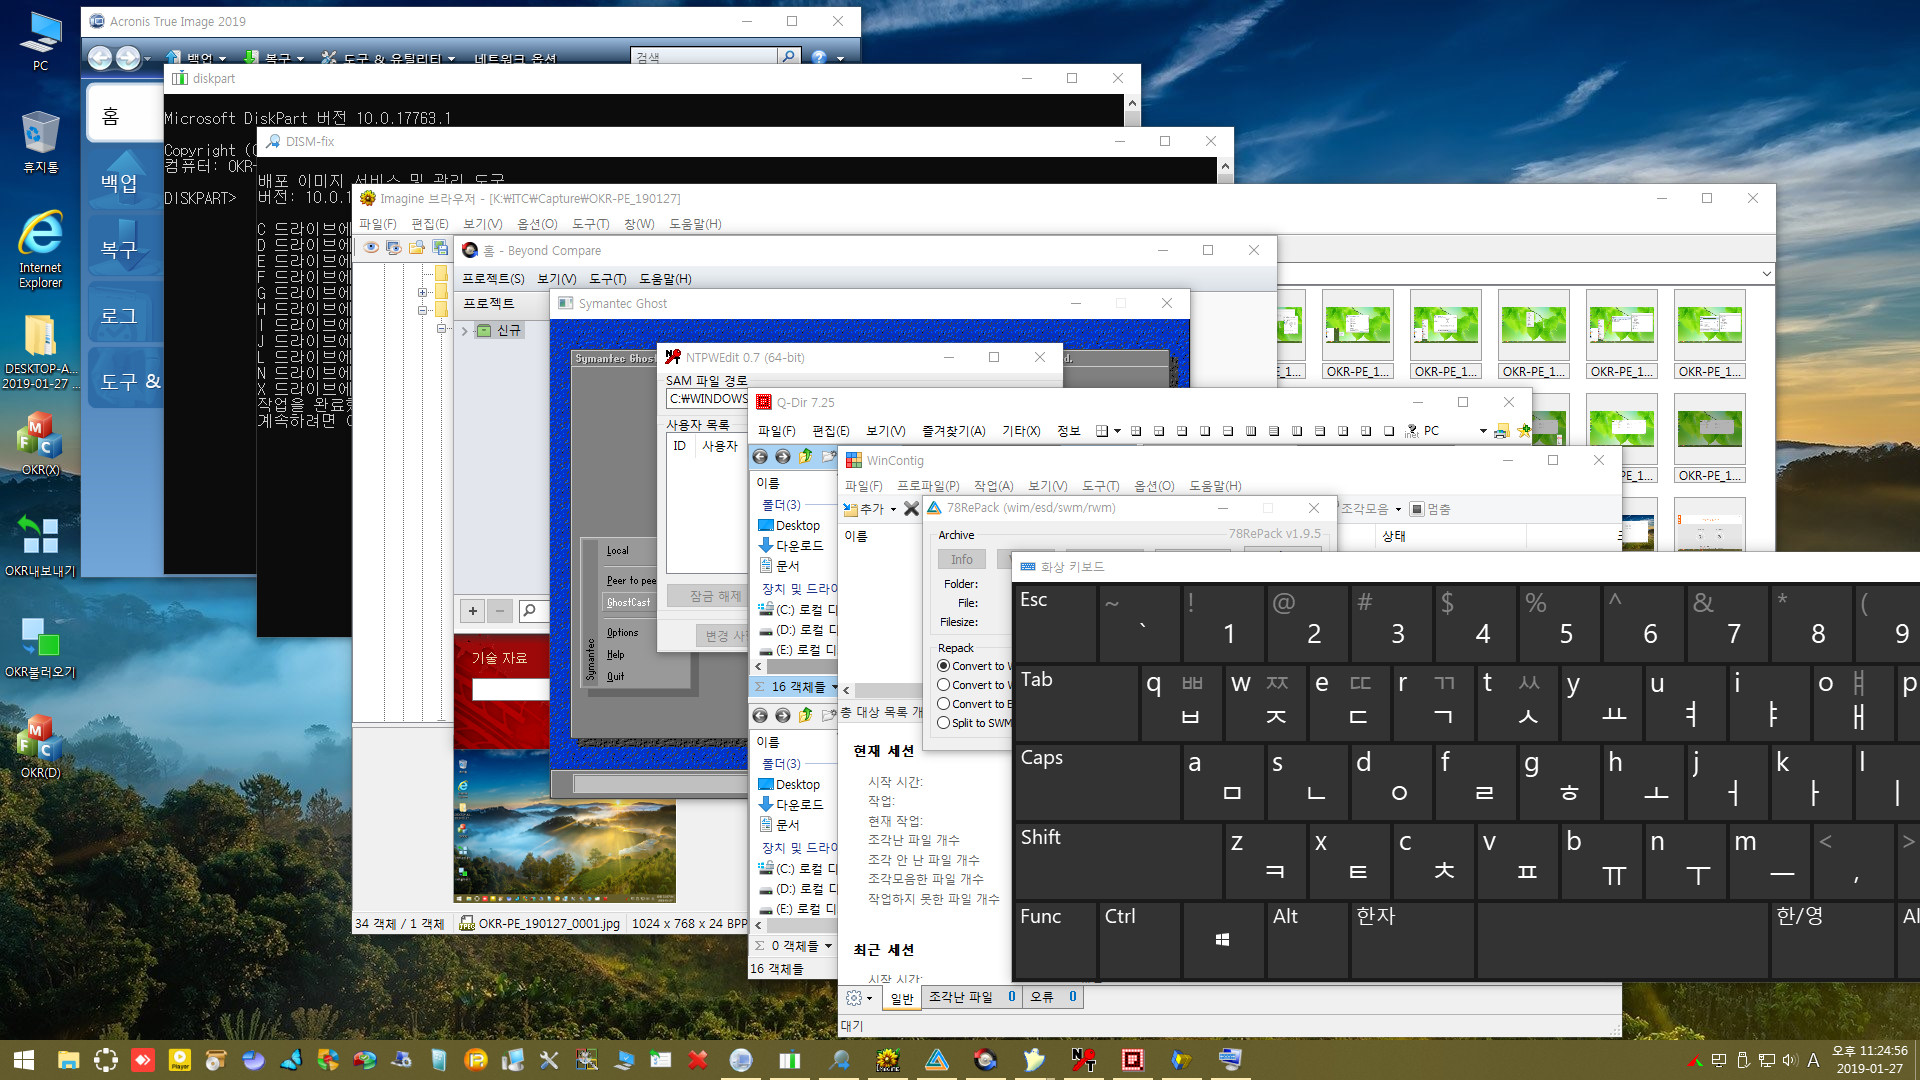The image size is (1920, 1080).
Task: Open the Q-Dir PC address dropdown arrow
Action: point(1482,431)
